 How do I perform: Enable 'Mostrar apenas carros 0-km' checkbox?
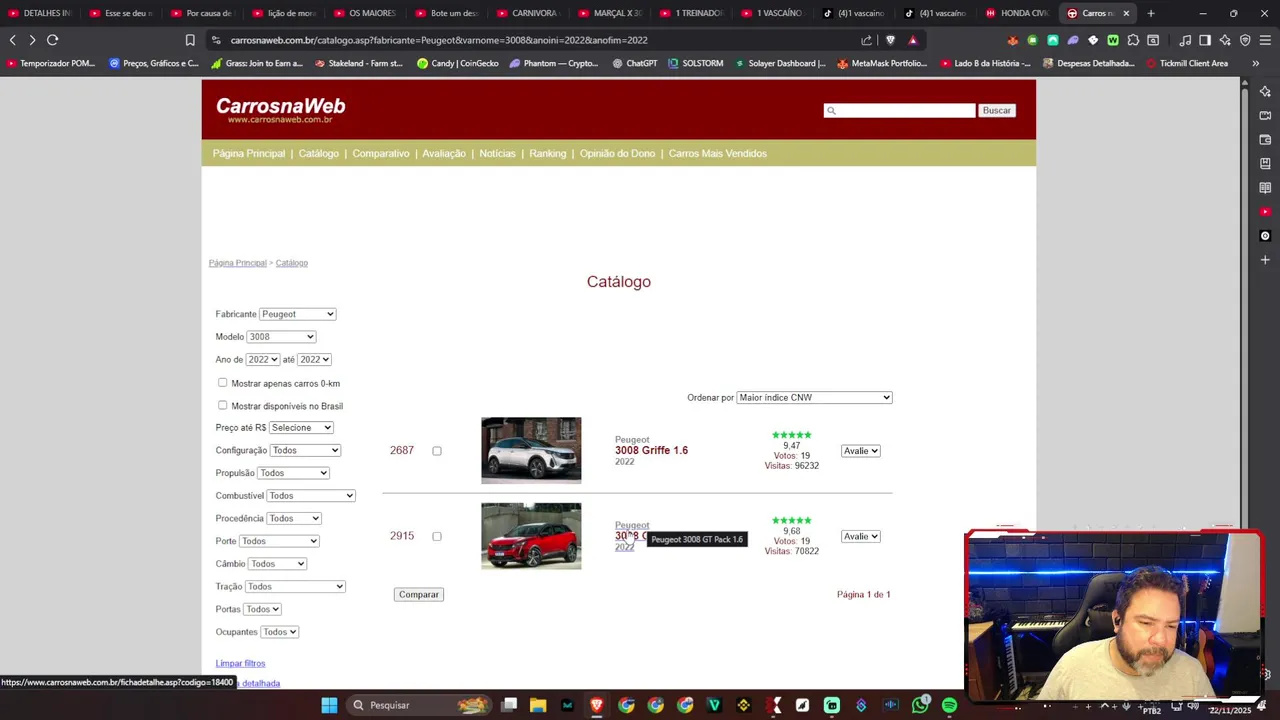[x=222, y=383]
